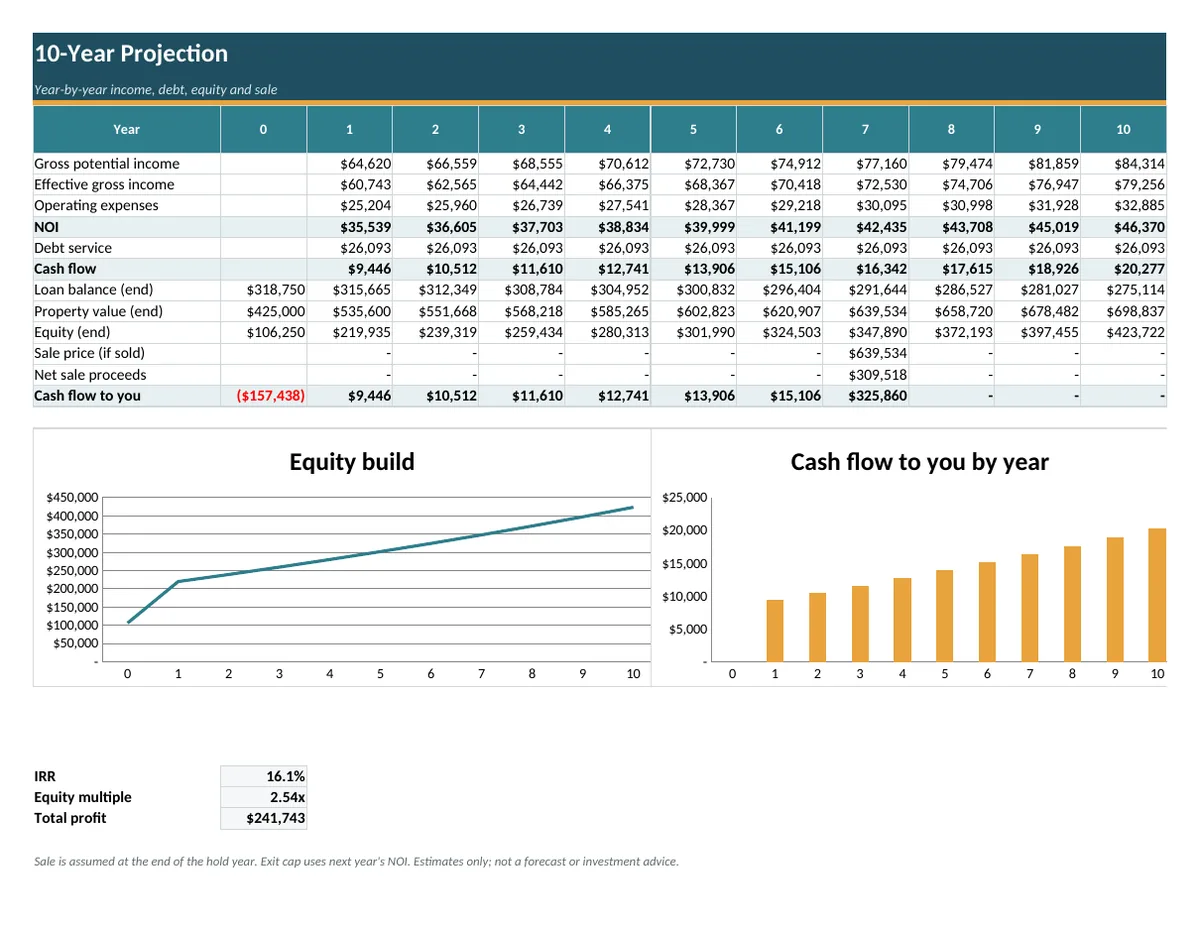Image resolution: width=1200 pixels, height=927 pixels.
Task: Select the column header for year 5
Action: tap(693, 129)
